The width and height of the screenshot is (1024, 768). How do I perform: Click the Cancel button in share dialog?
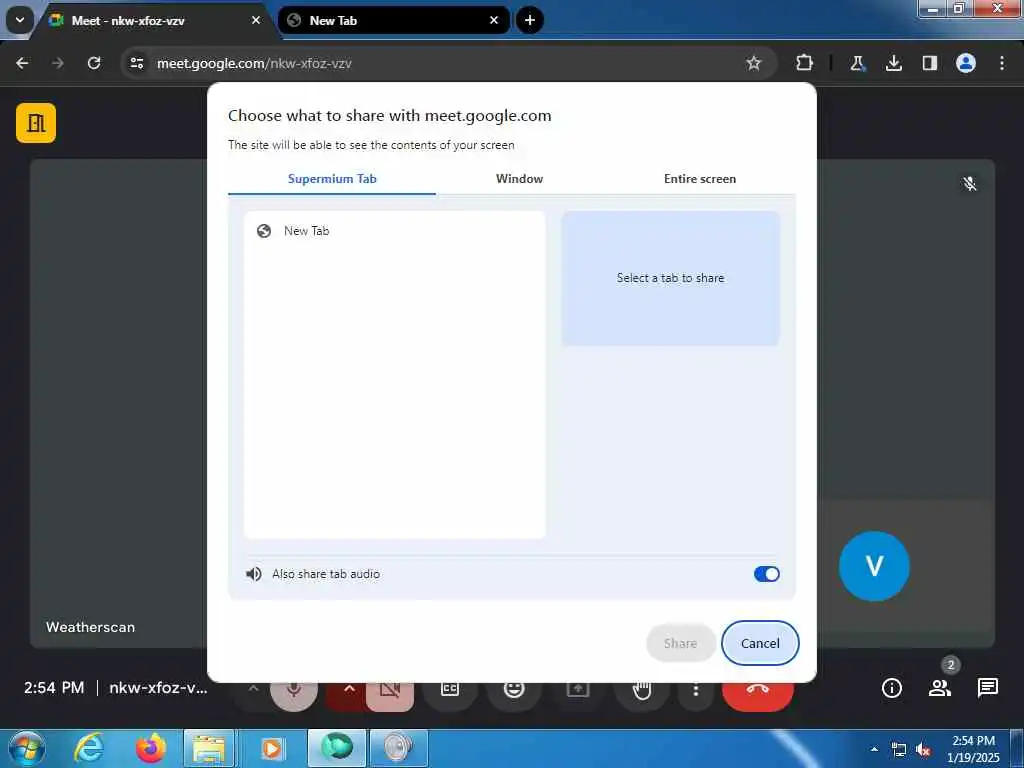pyautogui.click(x=760, y=643)
